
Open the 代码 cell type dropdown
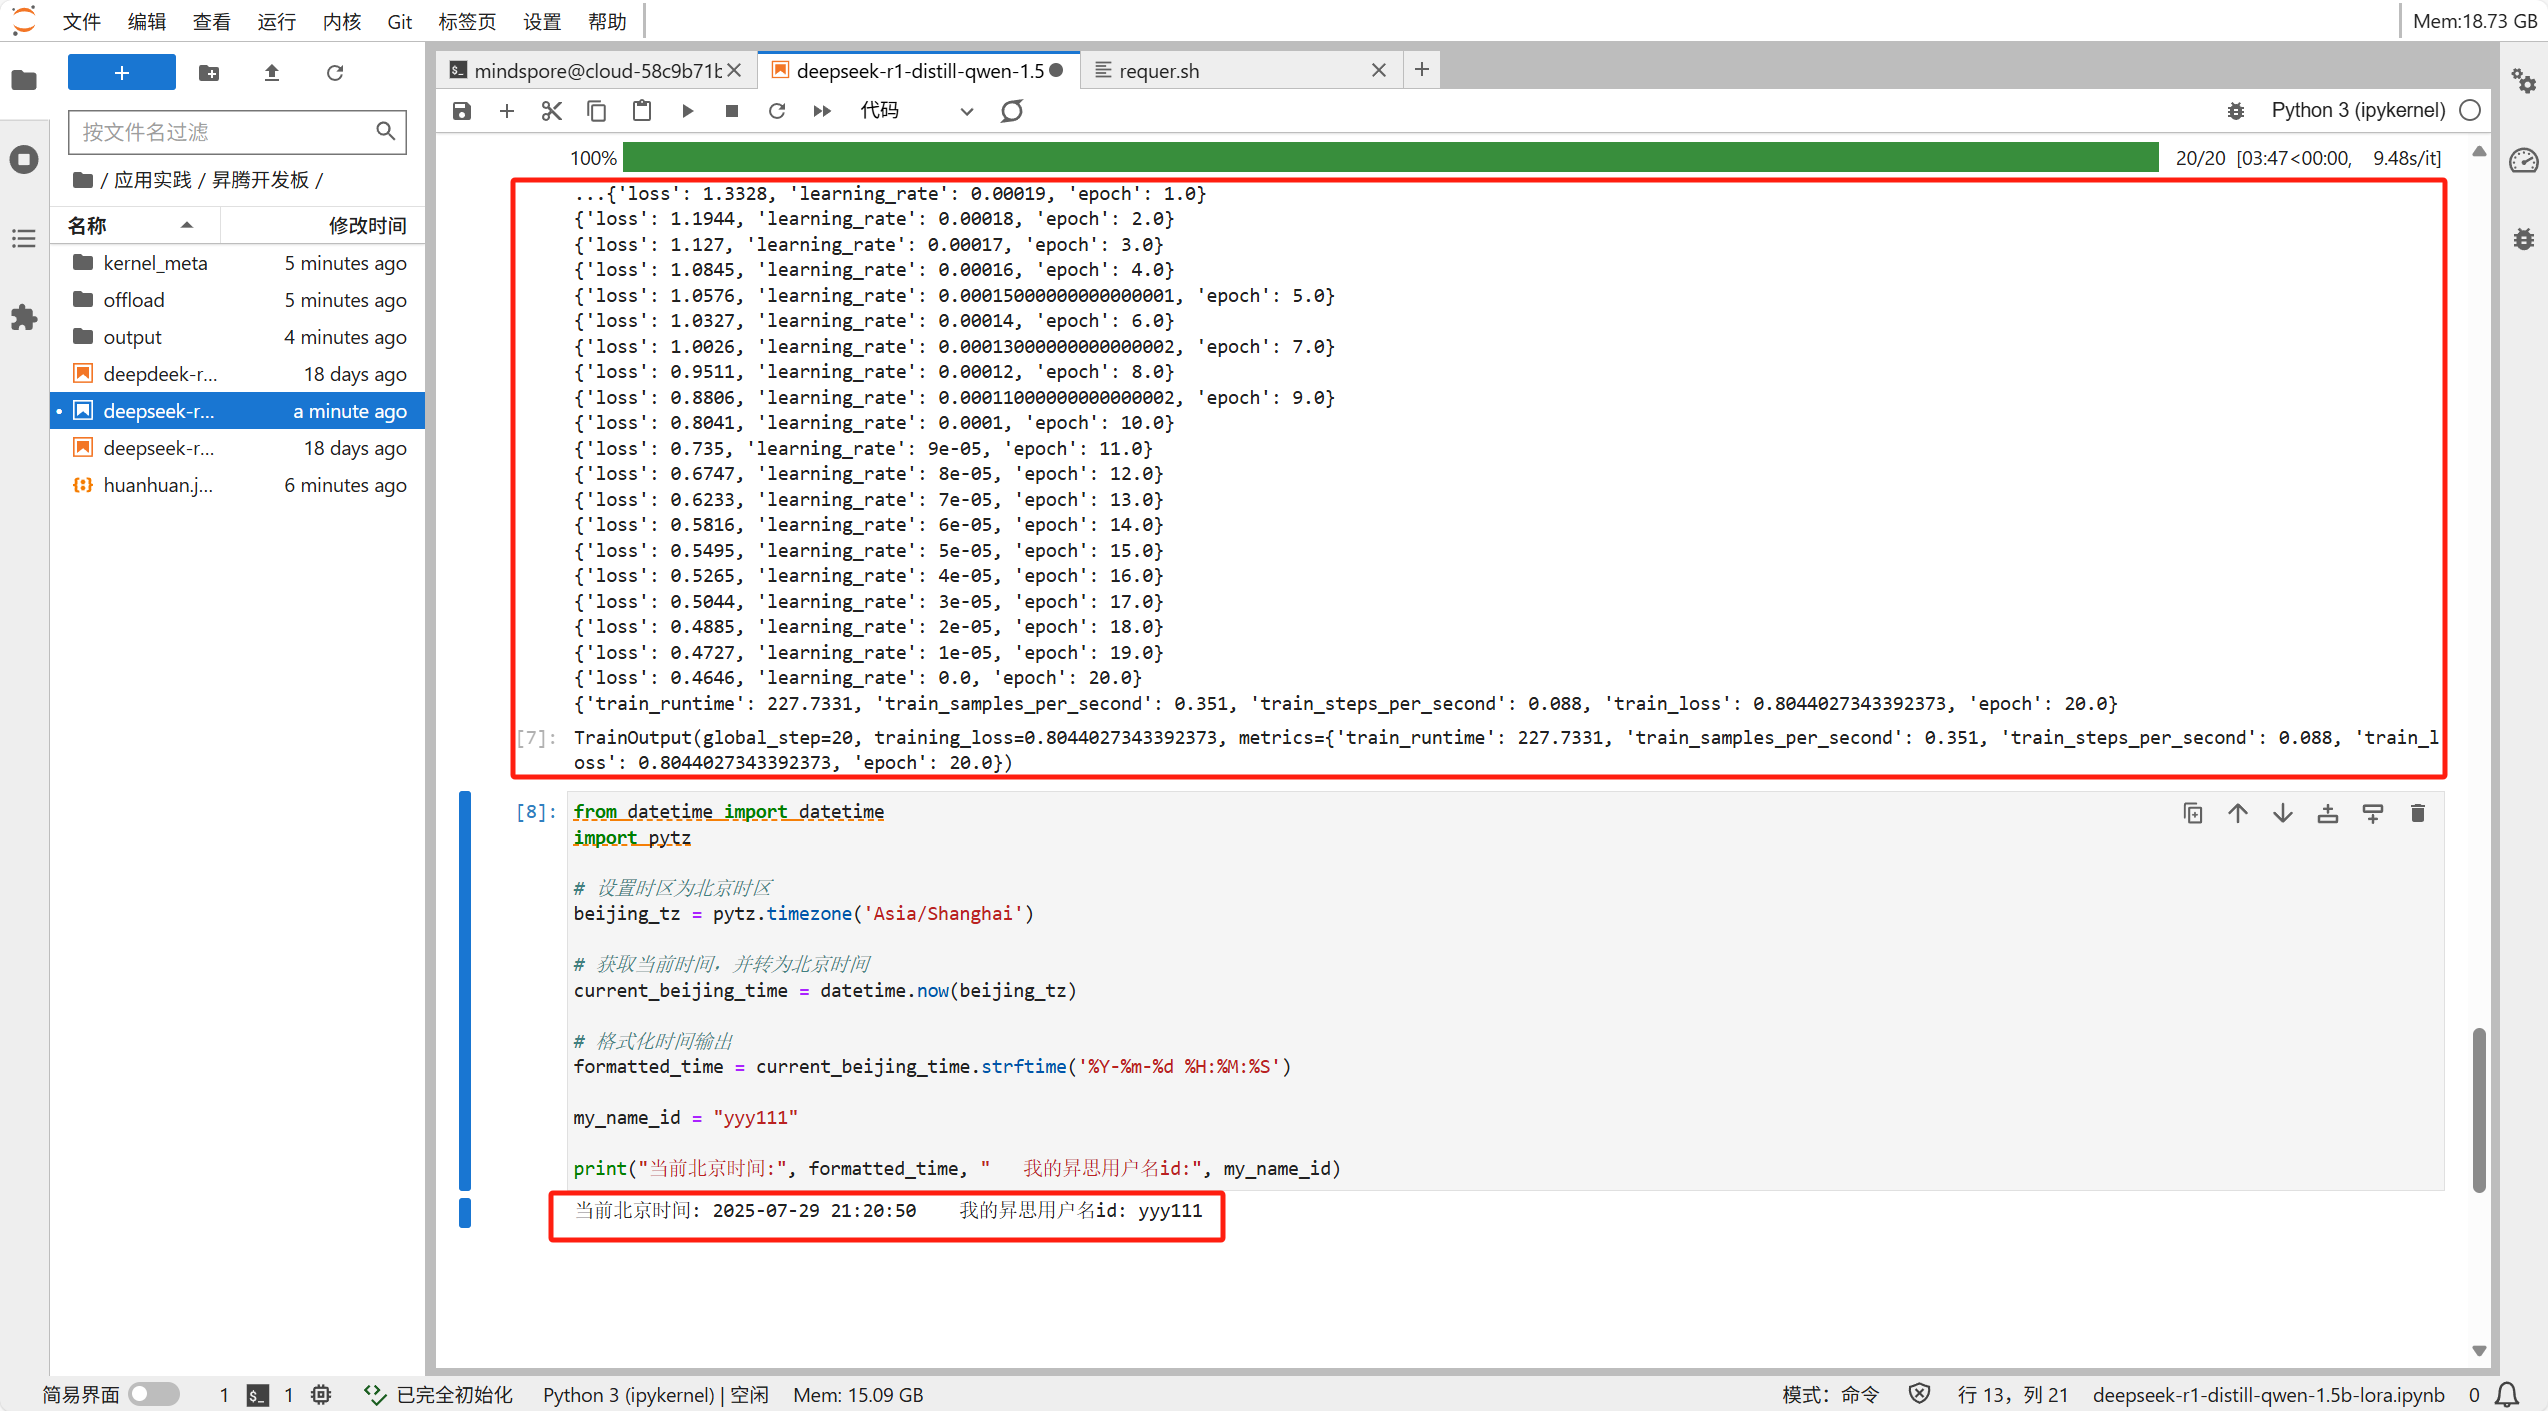pos(916,111)
